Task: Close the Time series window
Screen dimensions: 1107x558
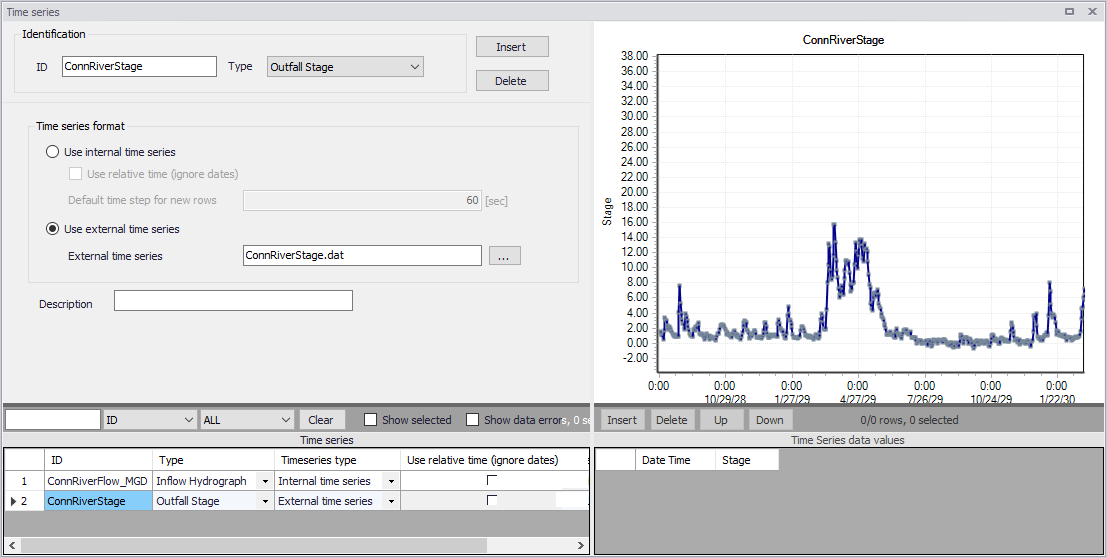Action: [1093, 11]
